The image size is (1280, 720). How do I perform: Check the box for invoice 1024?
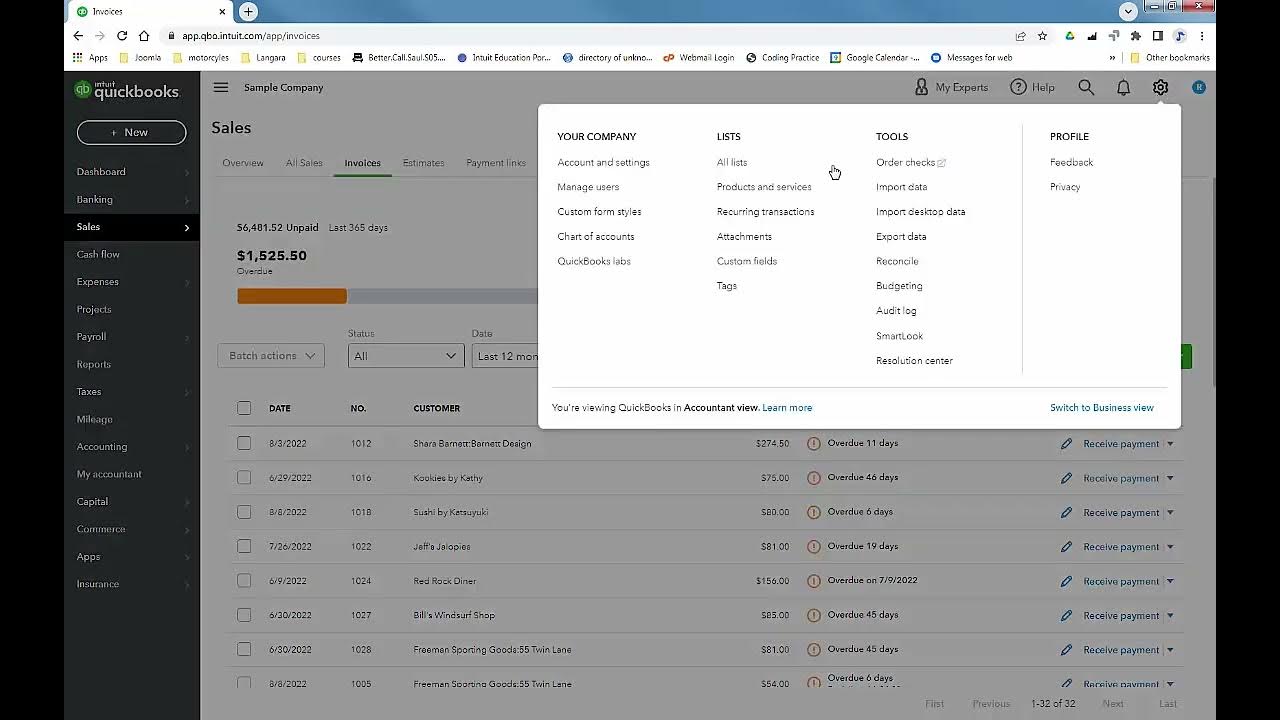point(244,581)
